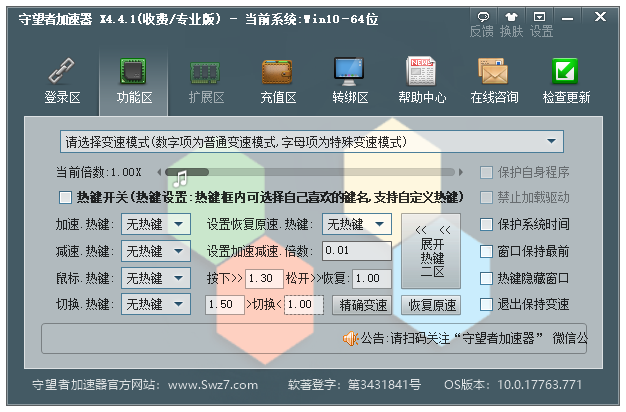This screenshot has width=626, height=412.
Task: Open the 减速.热键 dropdown
Action: [x=156, y=252]
